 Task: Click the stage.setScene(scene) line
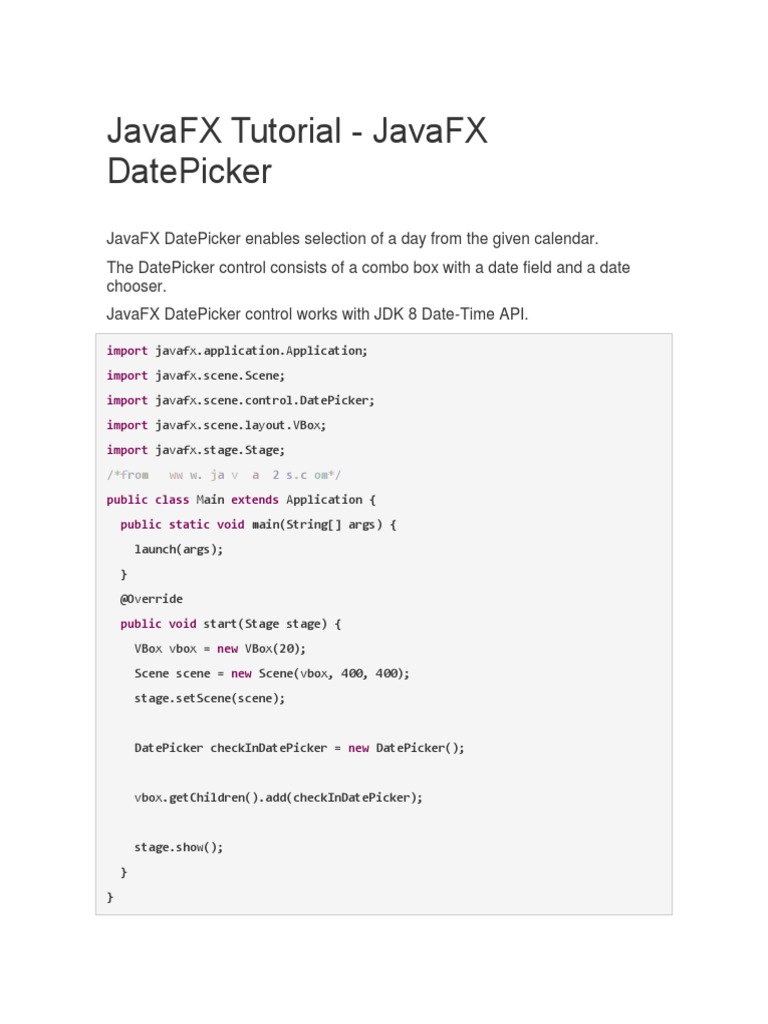(210, 698)
